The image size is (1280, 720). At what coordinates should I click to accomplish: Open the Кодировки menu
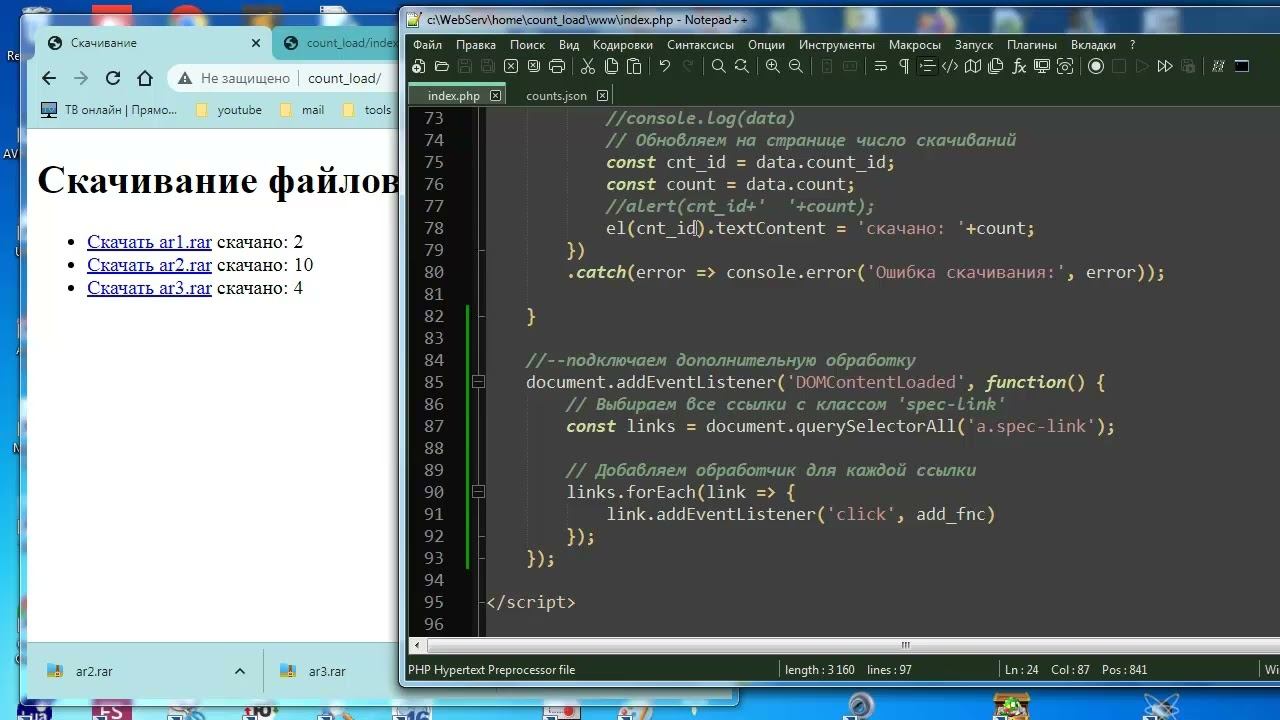(622, 44)
